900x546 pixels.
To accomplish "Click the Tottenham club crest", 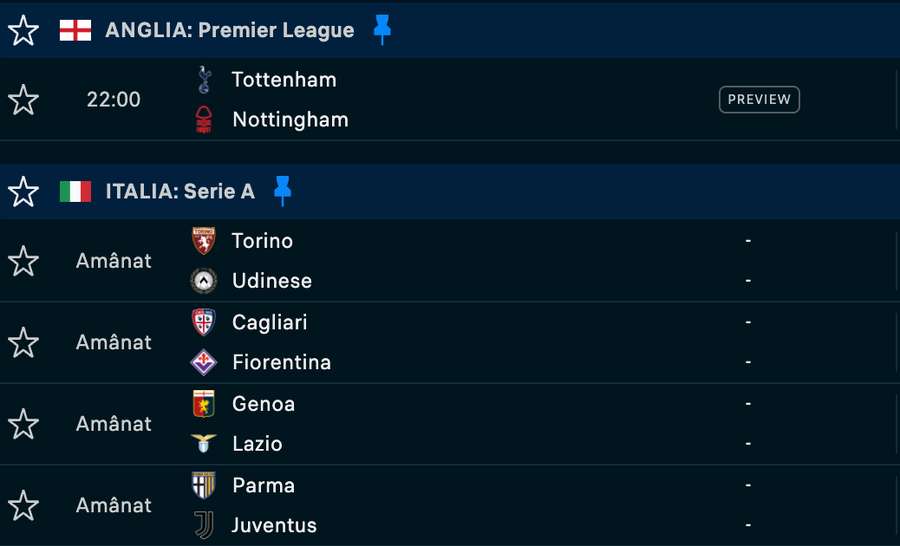I will 204,79.
